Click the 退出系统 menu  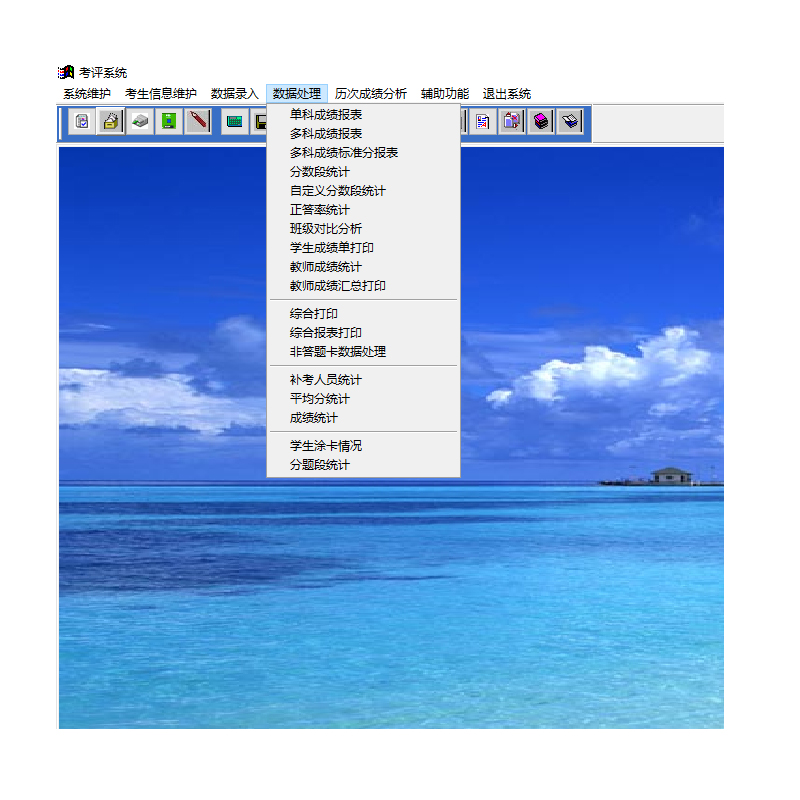(x=507, y=94)
